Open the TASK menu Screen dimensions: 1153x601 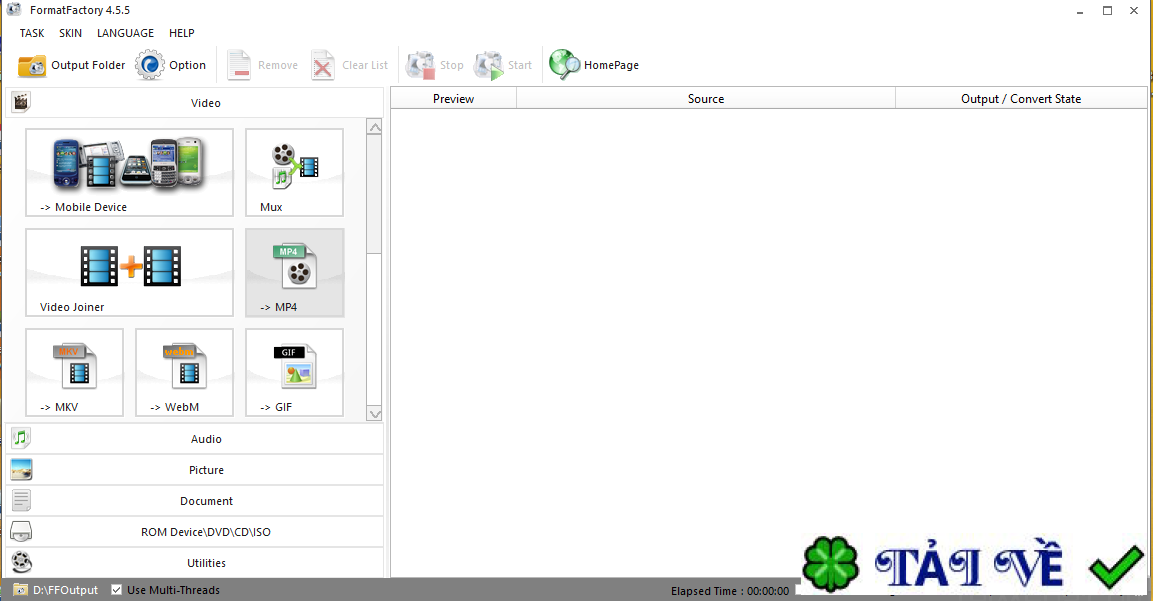pyautogui.click(x=31, y=32)
